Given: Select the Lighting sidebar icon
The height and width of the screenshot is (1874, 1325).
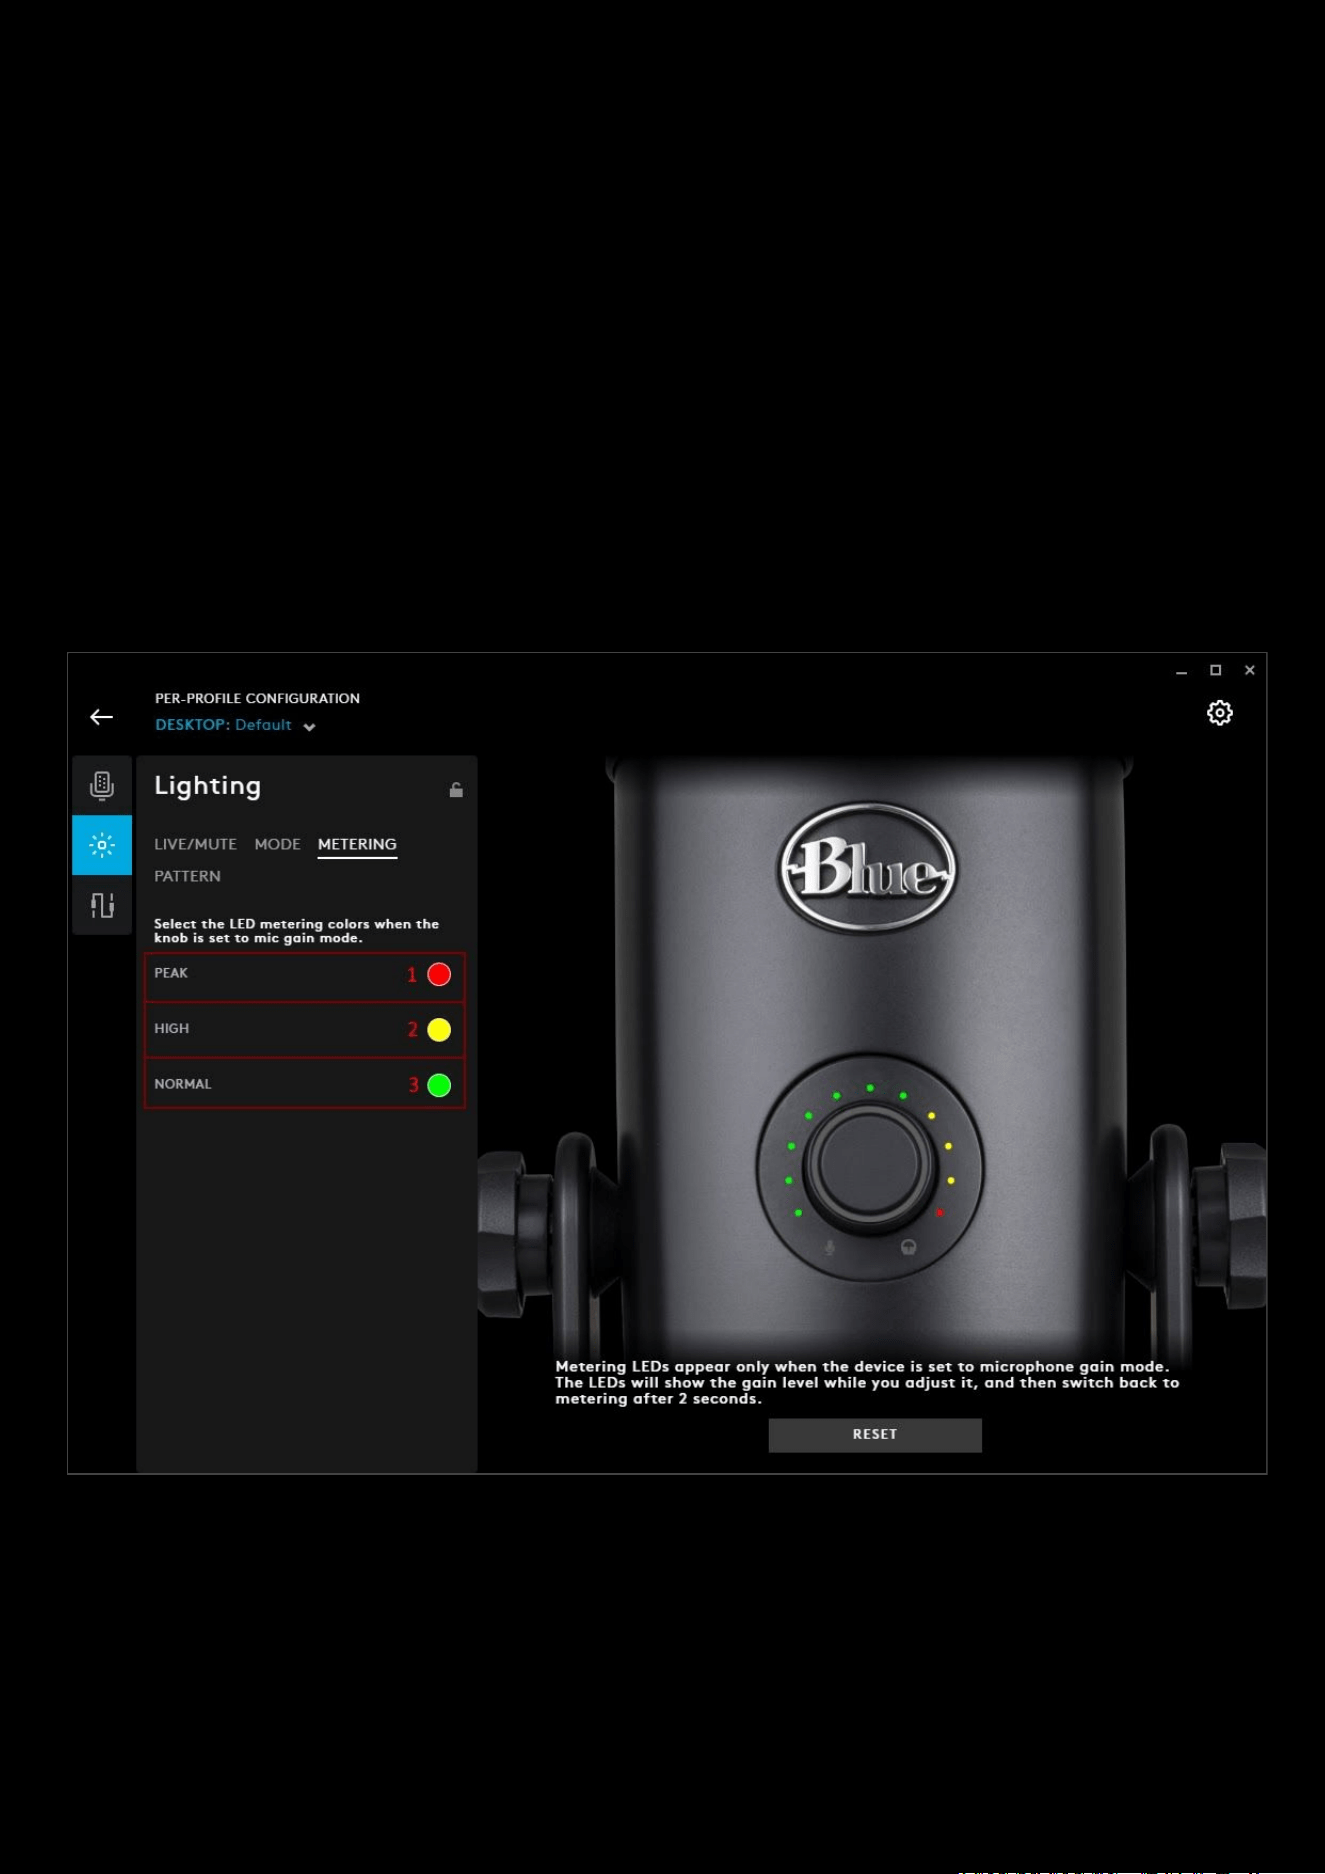Looking at the screenshot, I should coord(102,845).
